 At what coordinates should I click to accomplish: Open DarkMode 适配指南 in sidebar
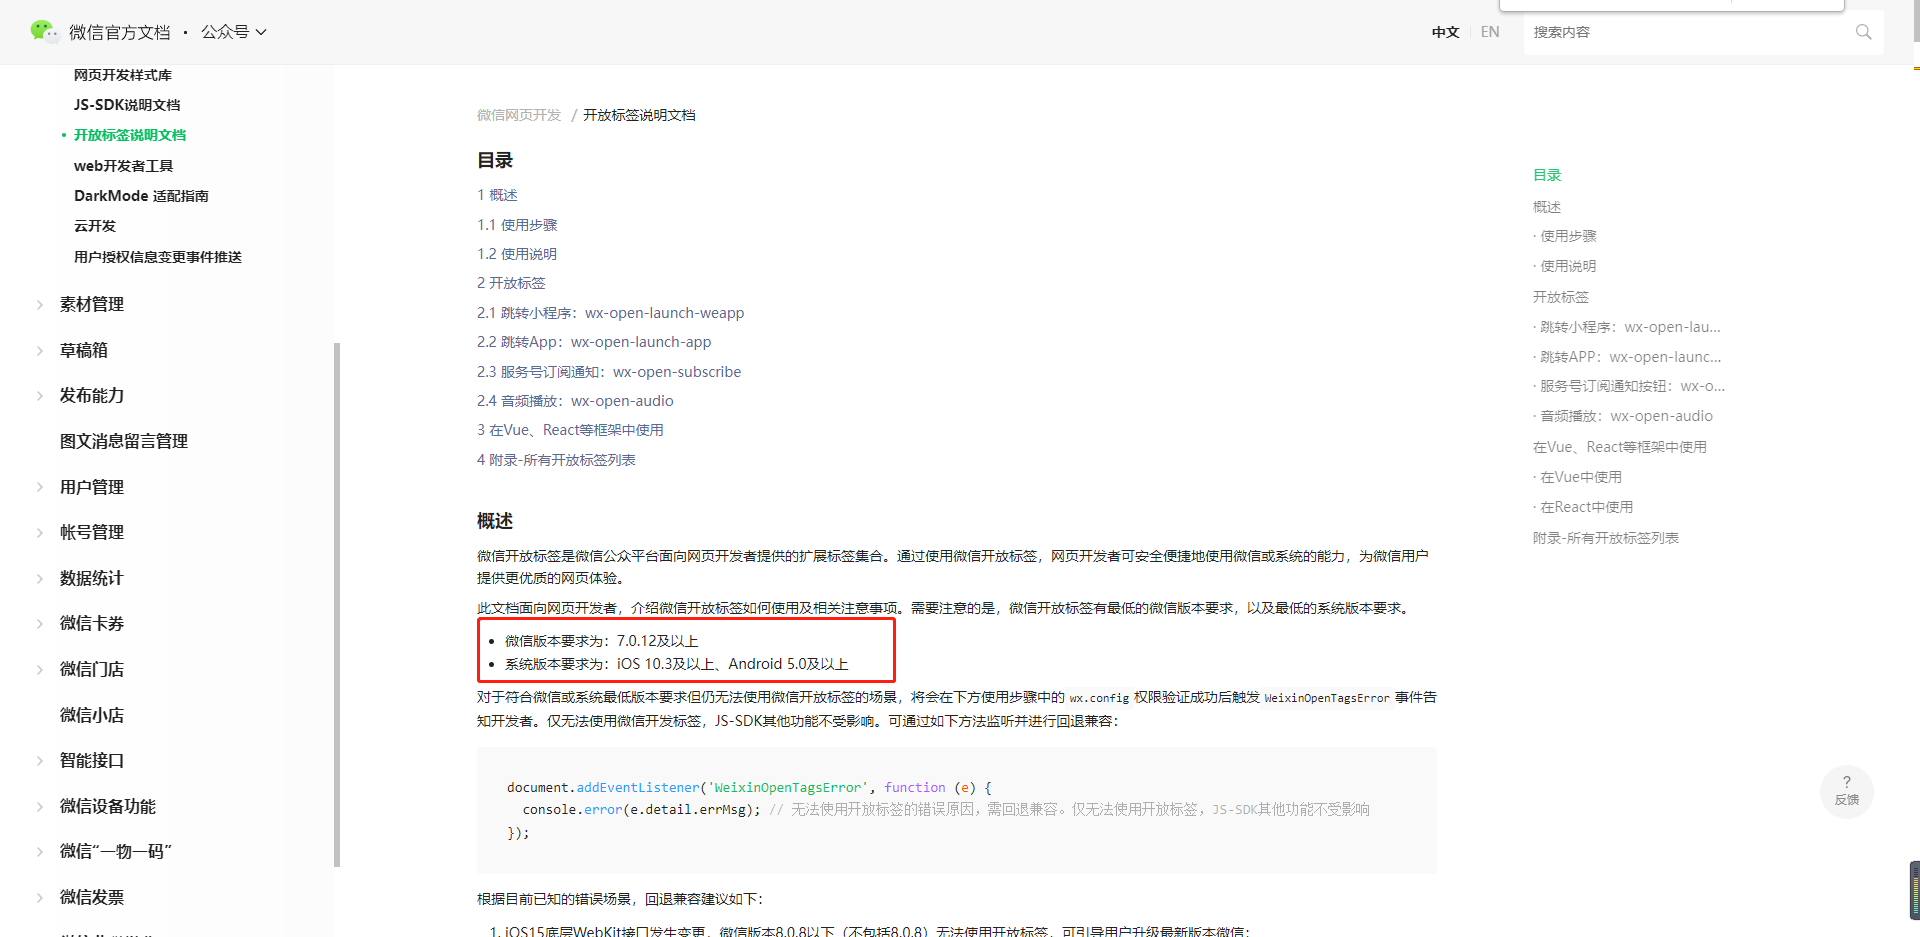click(x=141, y=196)
